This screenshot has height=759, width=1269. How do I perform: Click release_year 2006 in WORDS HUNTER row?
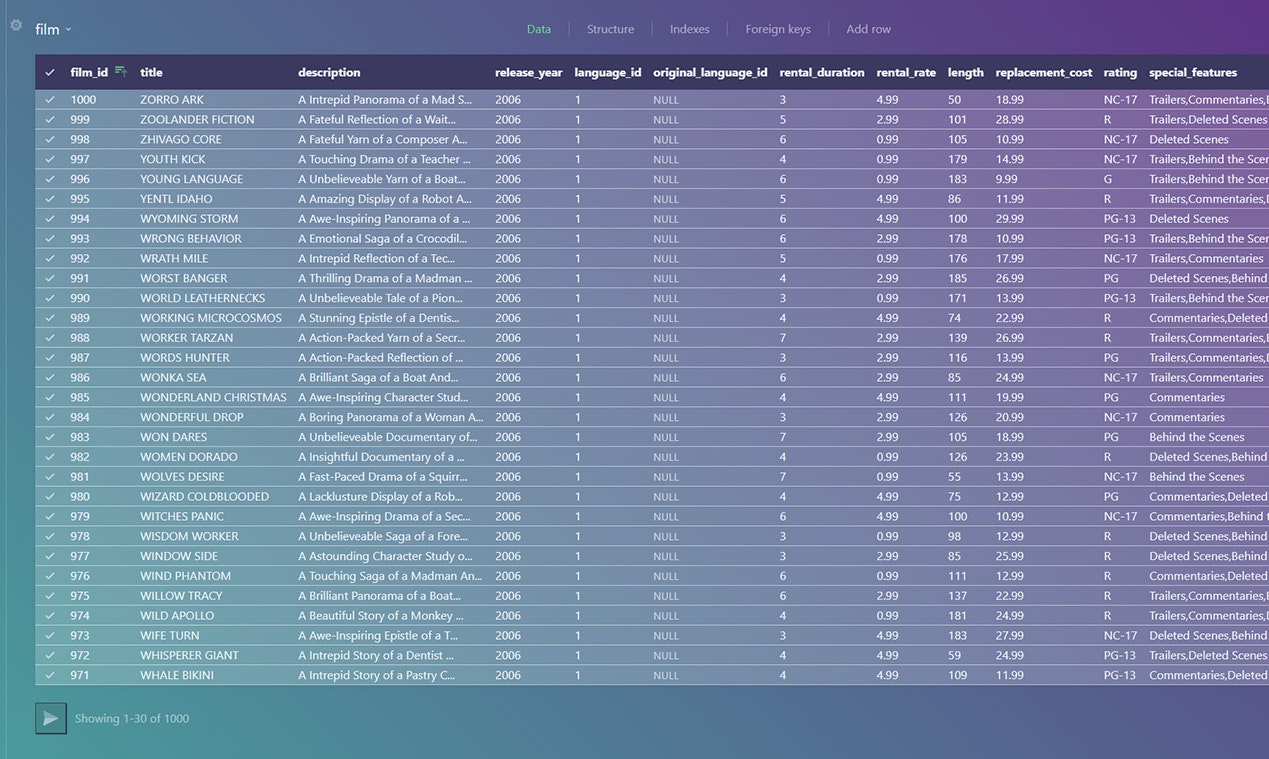click(x=508, y=358)
